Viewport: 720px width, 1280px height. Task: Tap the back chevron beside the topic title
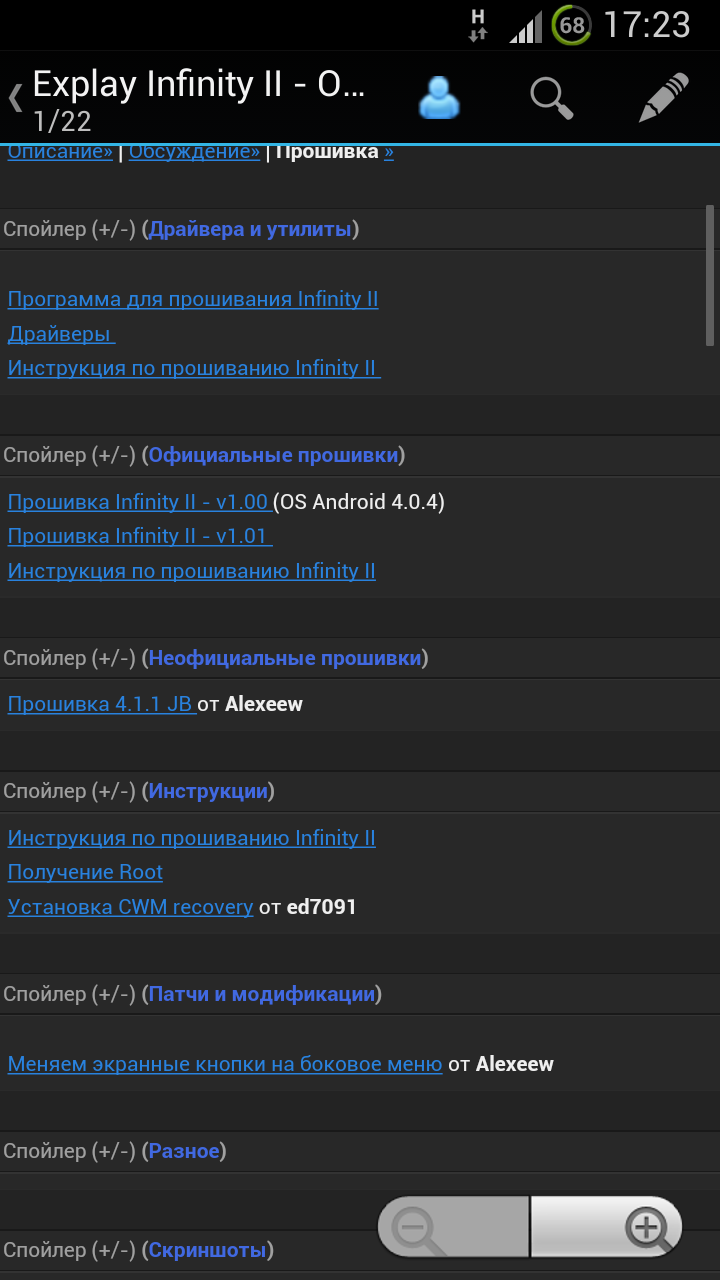15,98
